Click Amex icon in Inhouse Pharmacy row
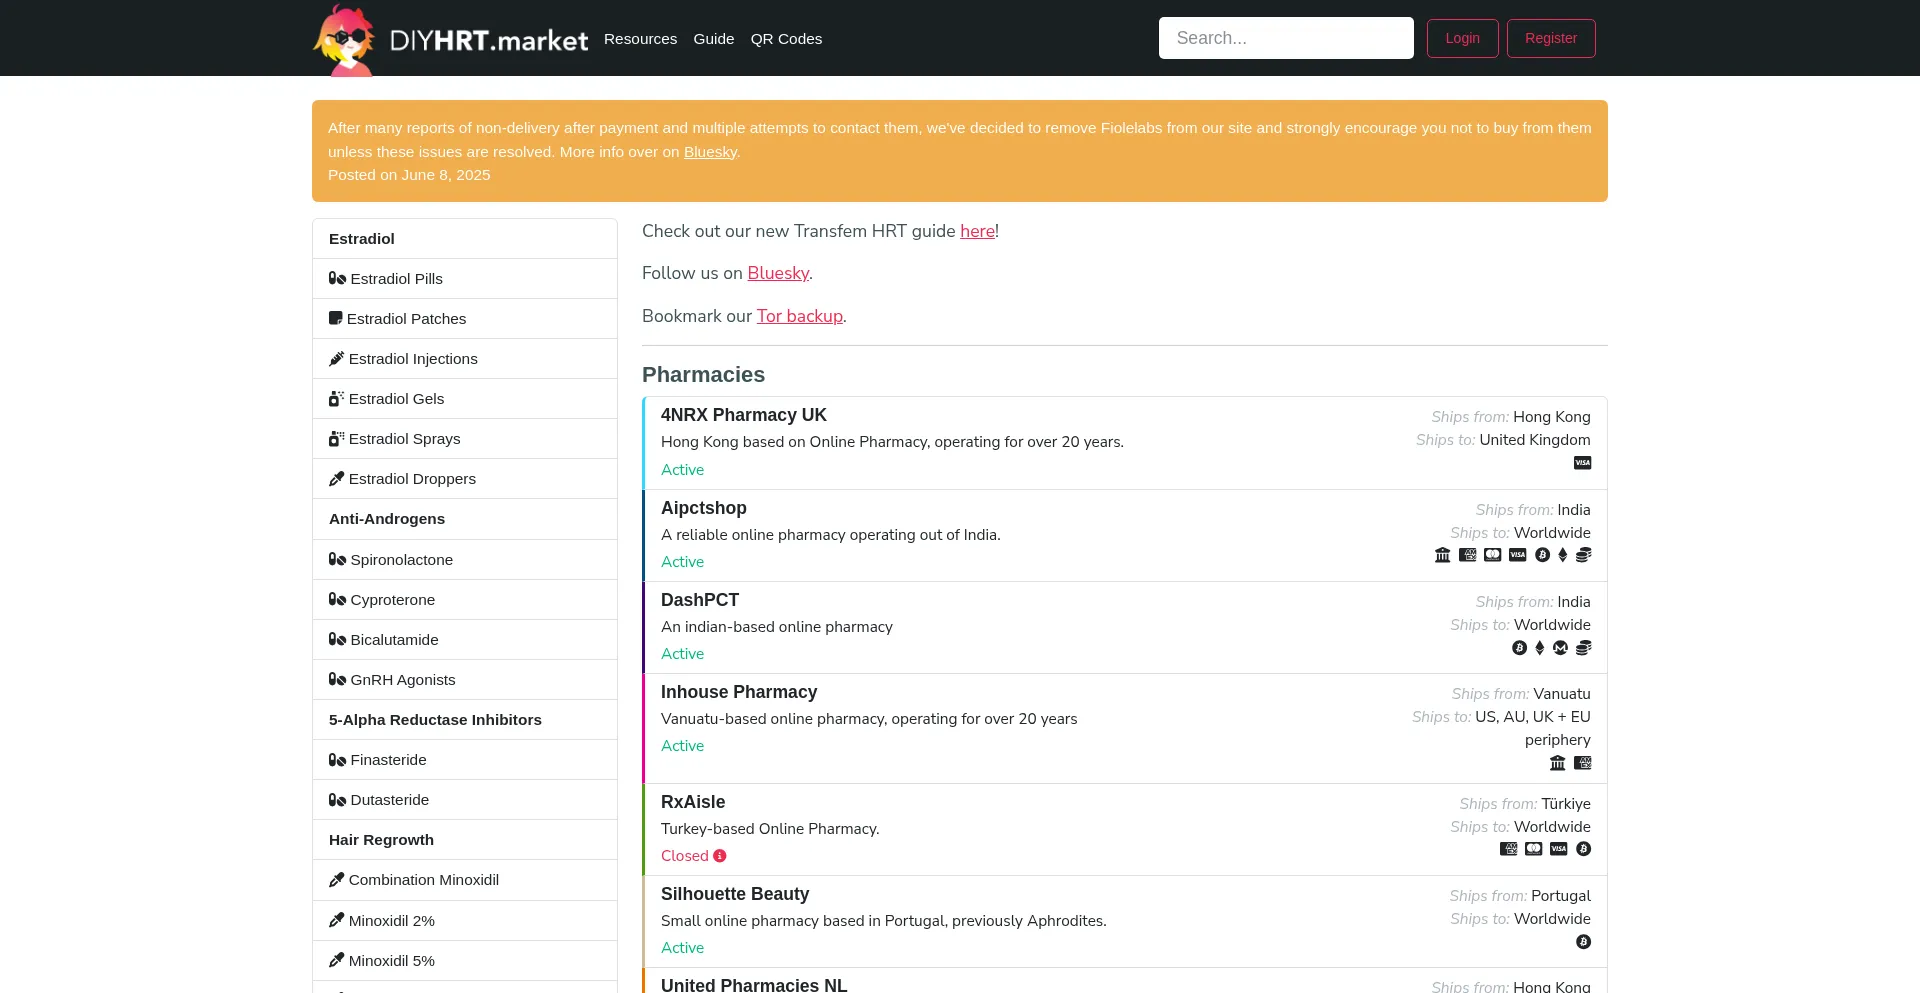The image size is (1920, 993). click(x=1582, y=763)
